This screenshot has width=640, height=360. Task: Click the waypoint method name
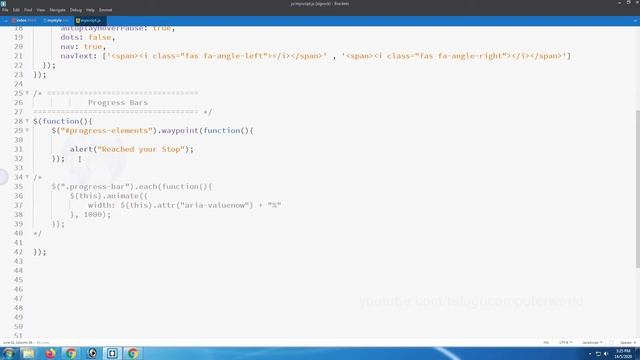pyautogui.click(x=180, y=130)
